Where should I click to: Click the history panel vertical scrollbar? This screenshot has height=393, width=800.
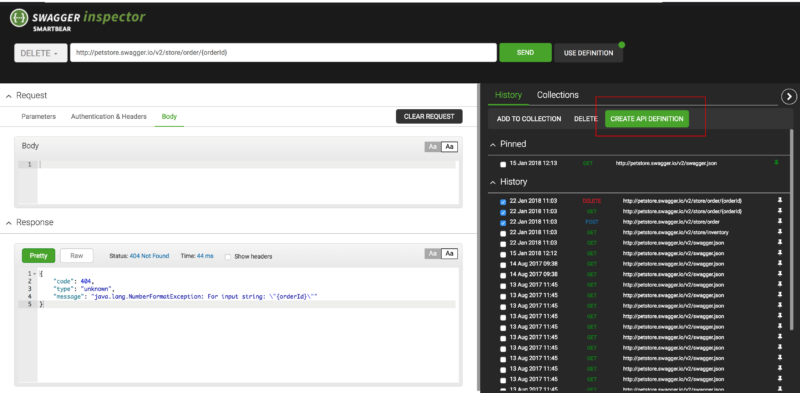[x=791, y=230]
